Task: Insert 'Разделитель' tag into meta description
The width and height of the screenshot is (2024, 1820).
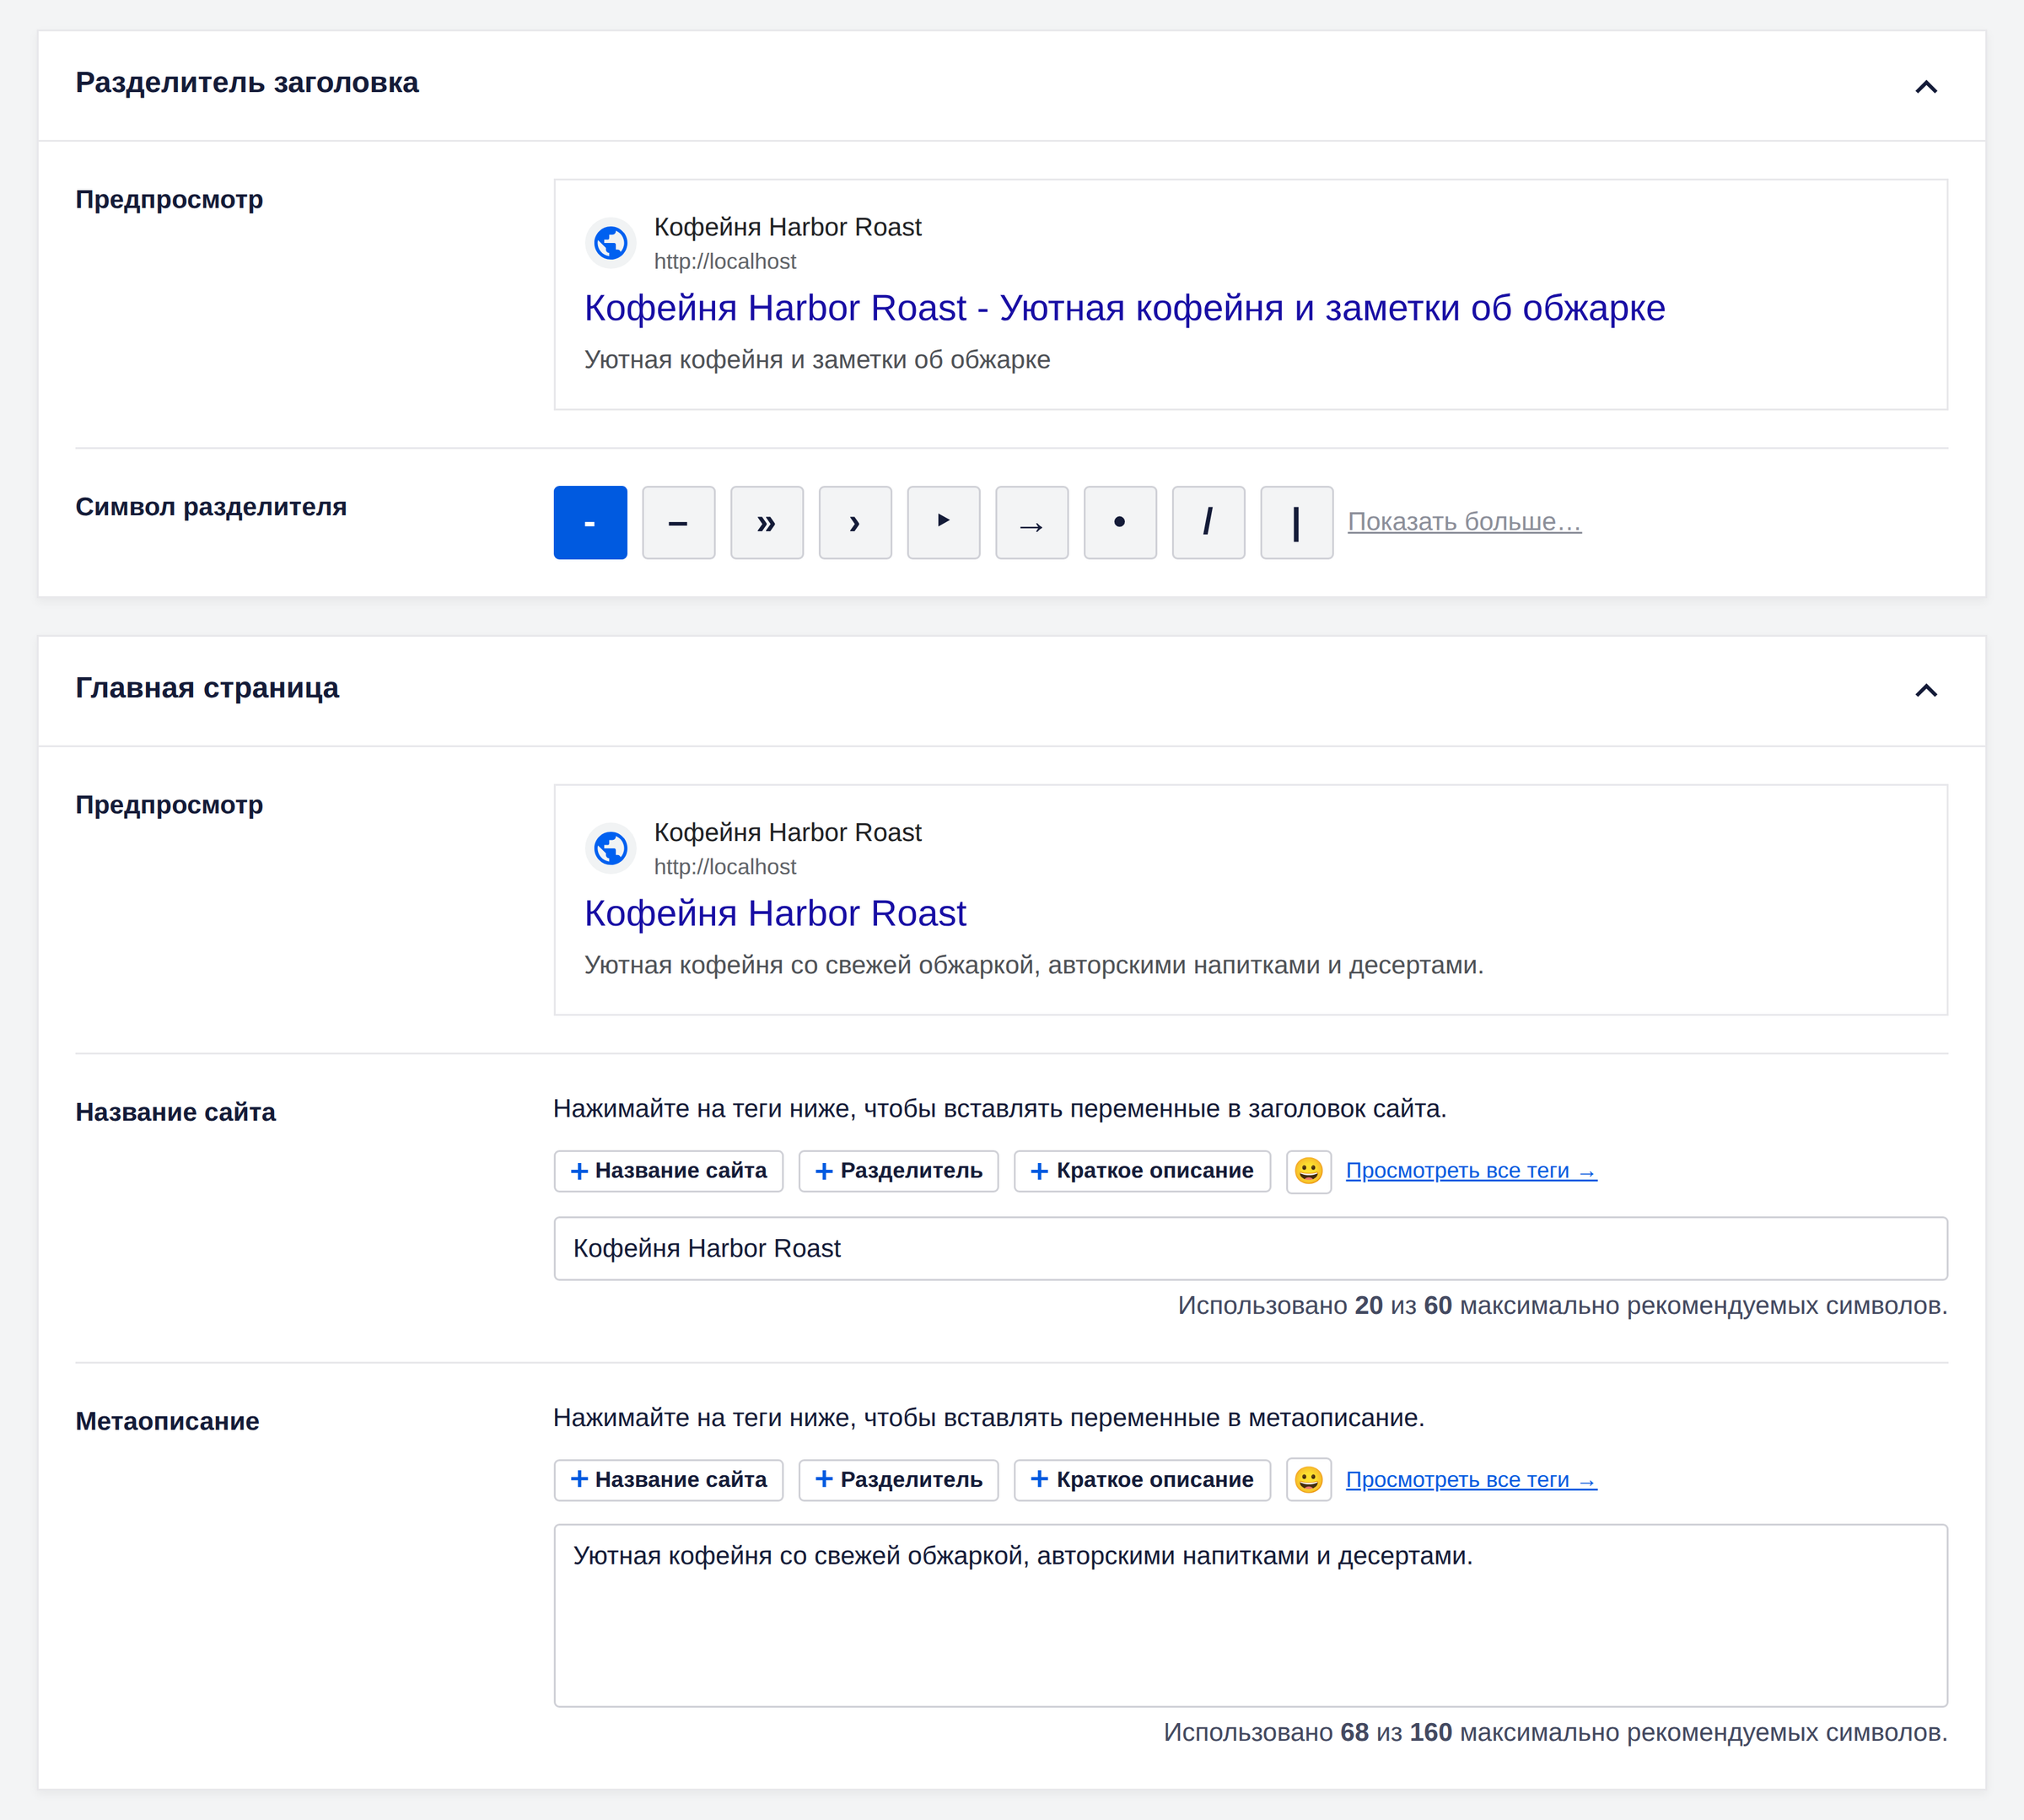Action: [898, 1480]
